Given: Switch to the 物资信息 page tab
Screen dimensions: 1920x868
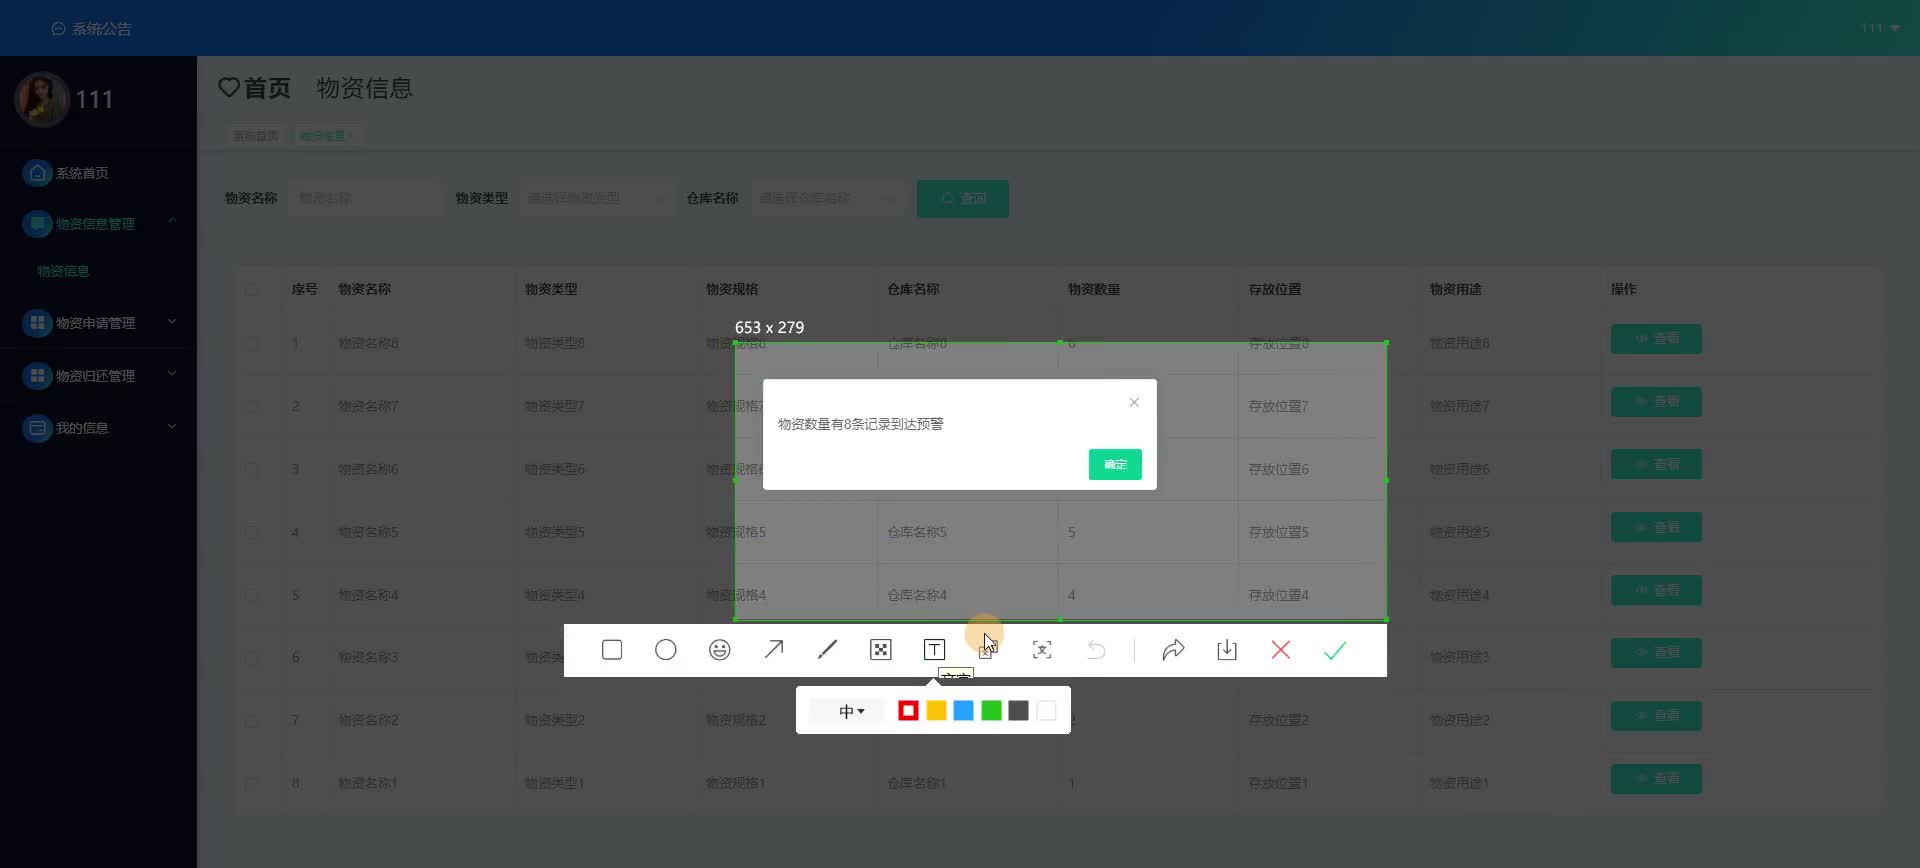Looking at the screenshot, I should [327, 136].
